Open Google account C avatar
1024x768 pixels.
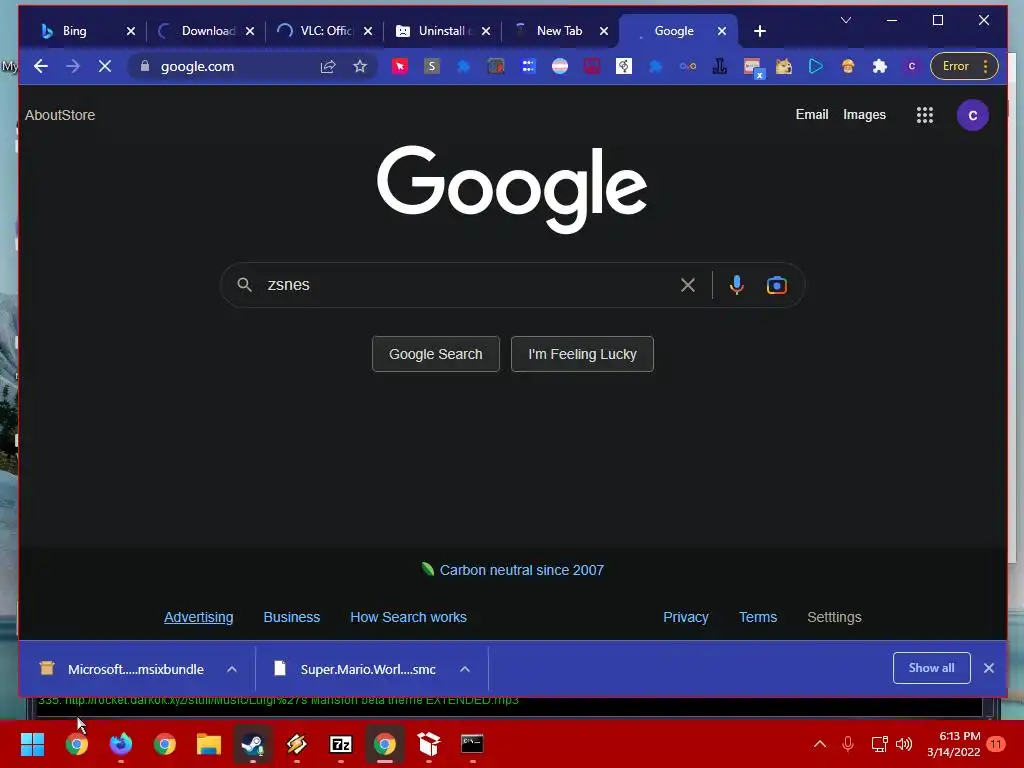[972, 116]
